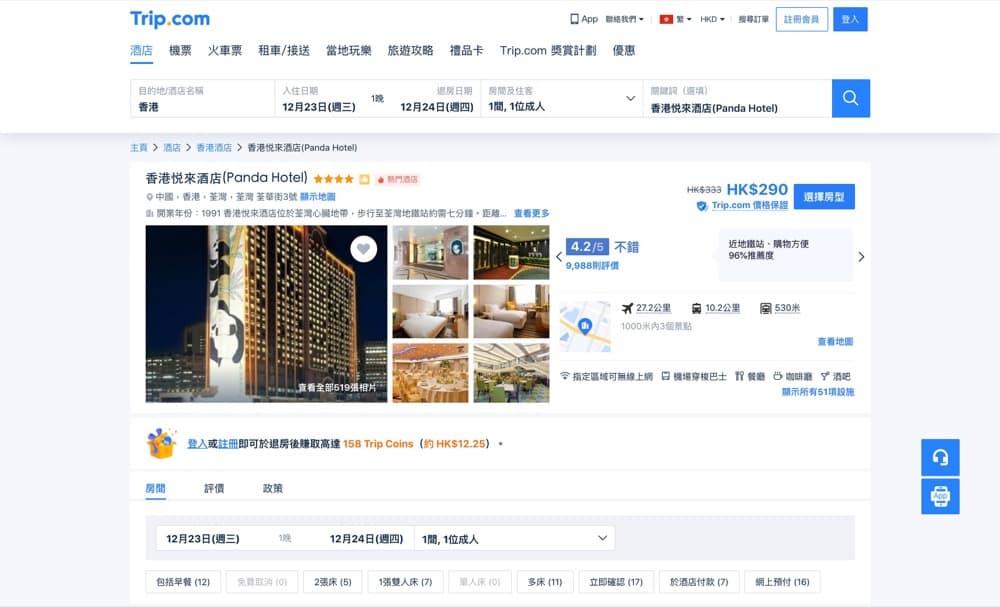Click 香港酒店 in the breadcrumb

pos(214,147)
